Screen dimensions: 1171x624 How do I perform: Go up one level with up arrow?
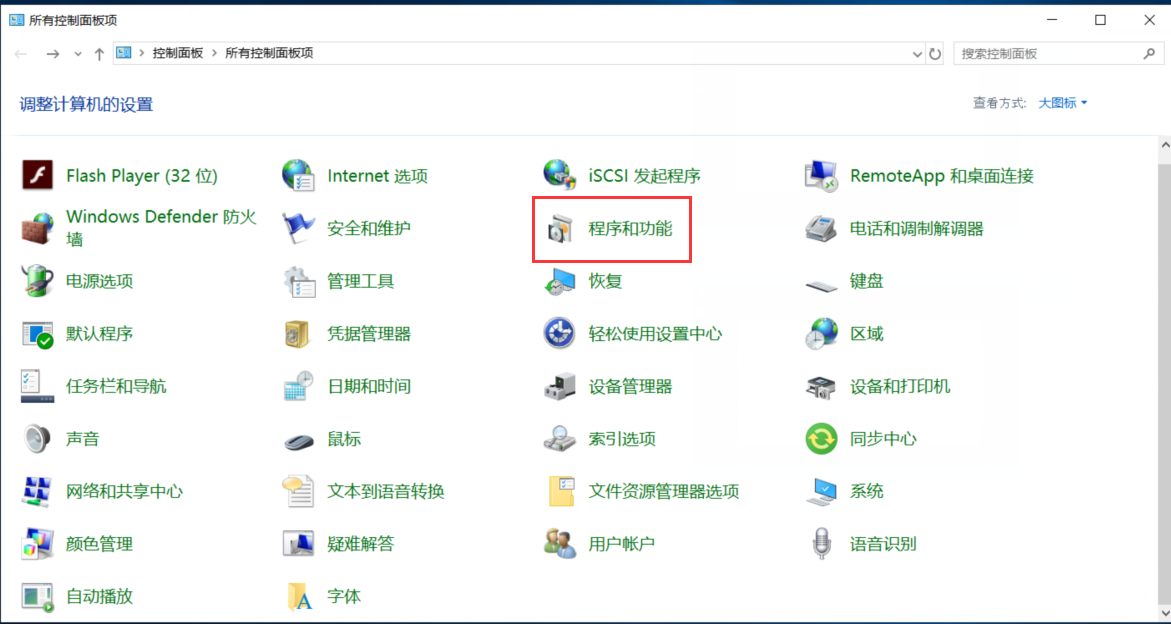pyautogui.click(x=99, y=54)
